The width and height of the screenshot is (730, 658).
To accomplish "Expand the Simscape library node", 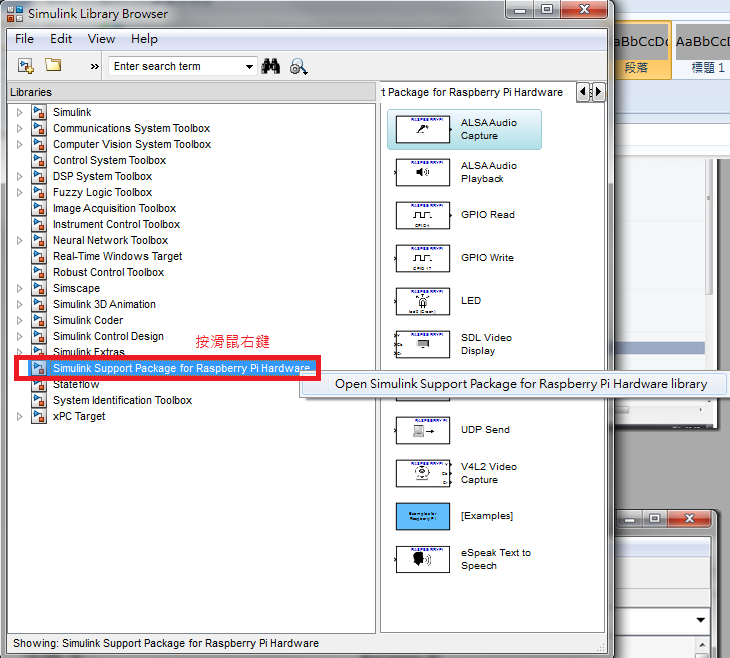I will tap(20, 288).
